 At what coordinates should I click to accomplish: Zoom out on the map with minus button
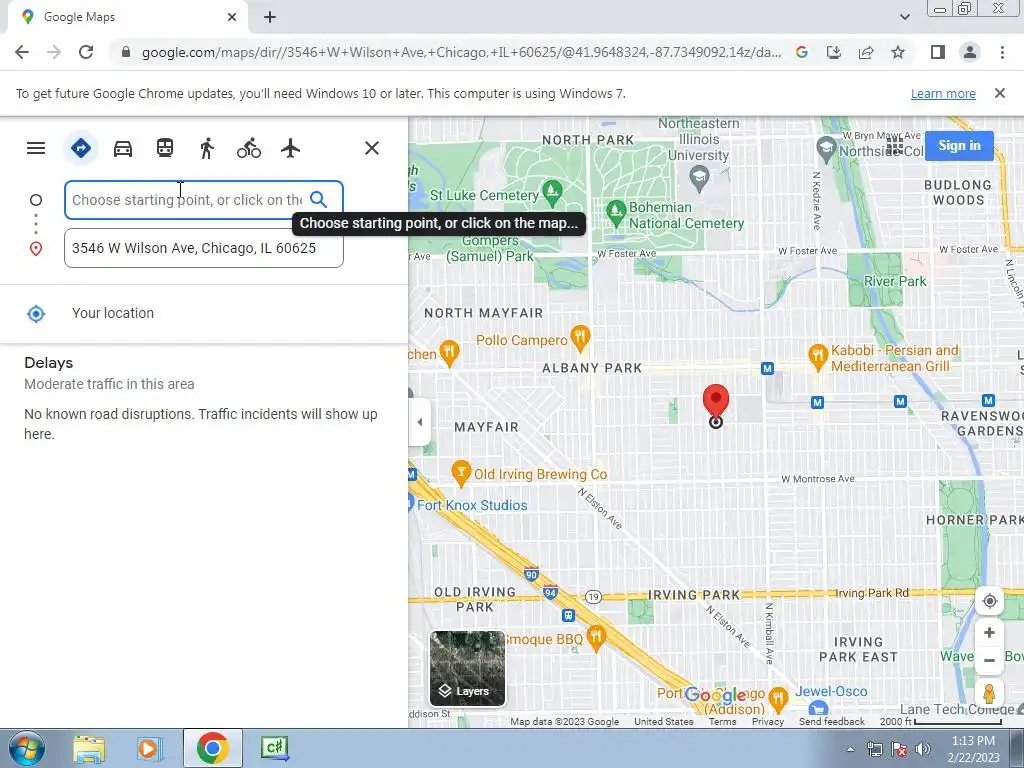989,660
